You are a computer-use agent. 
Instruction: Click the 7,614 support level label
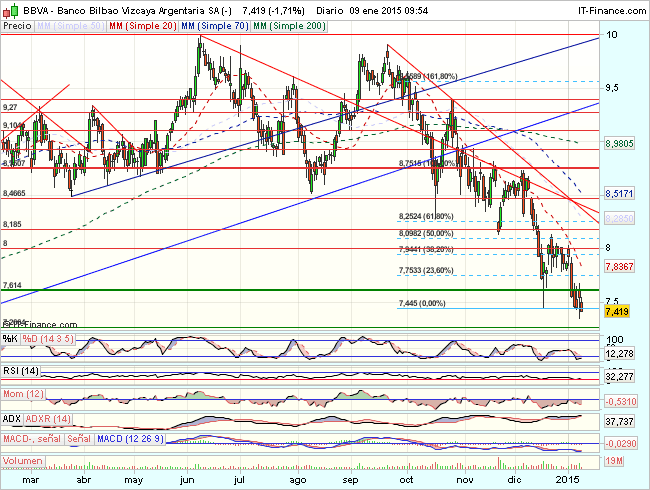point(12,285)
